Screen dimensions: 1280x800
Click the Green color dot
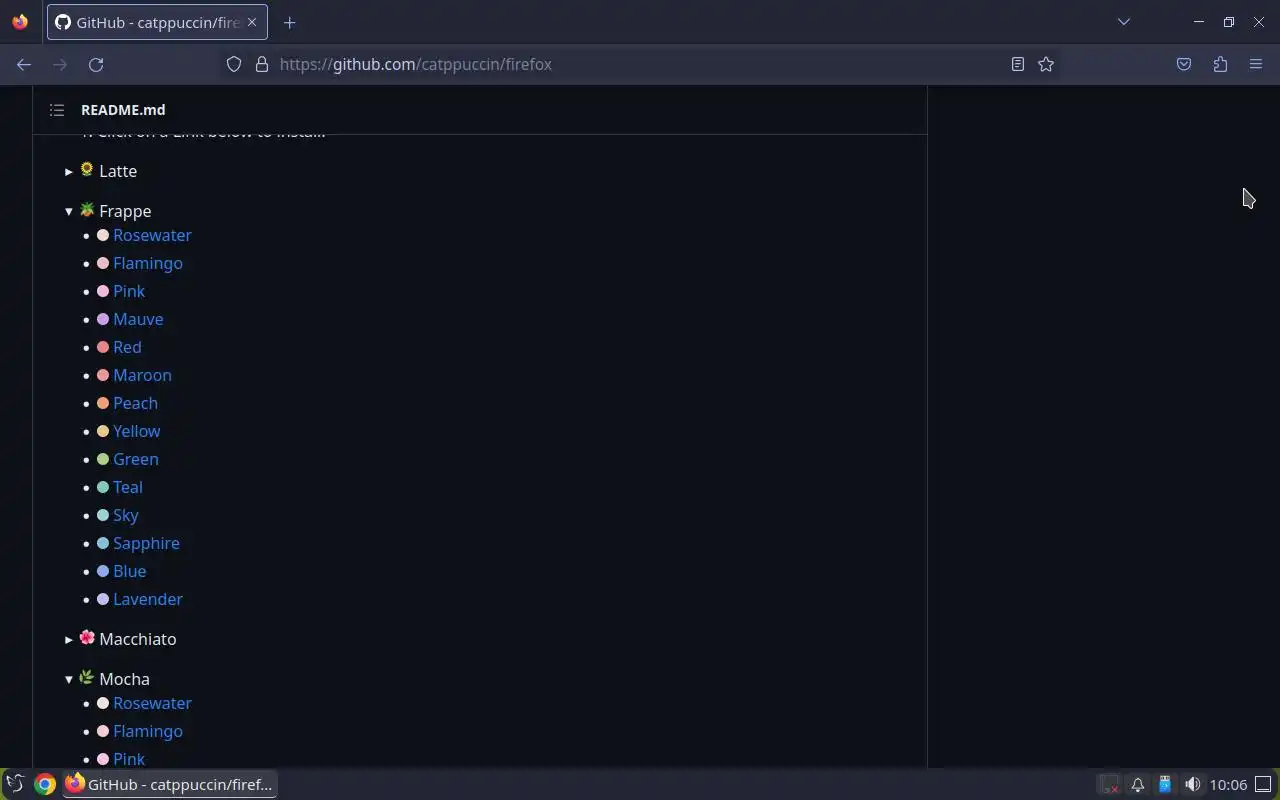[x=103, y=459]
